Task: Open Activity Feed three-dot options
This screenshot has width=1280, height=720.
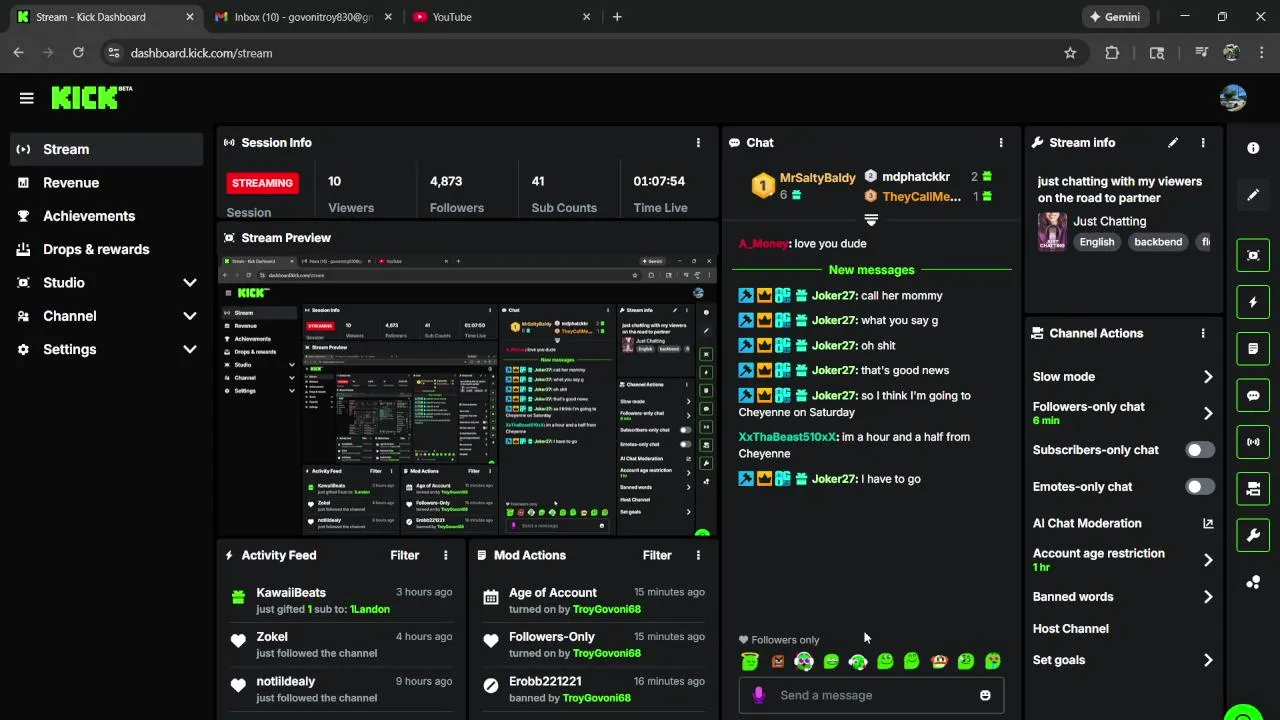Action: click(446, 555)
